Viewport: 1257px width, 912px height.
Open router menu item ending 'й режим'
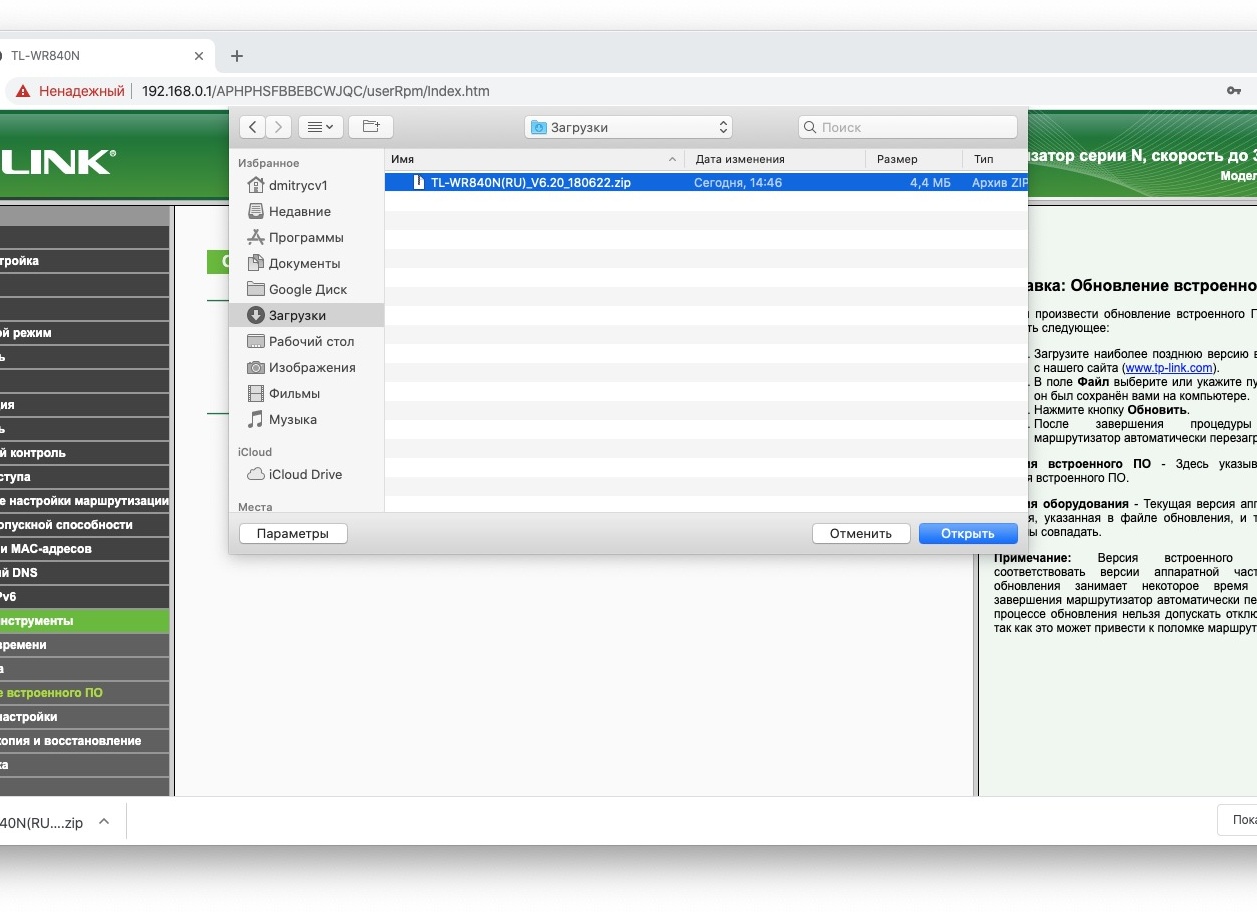(x=84, y=333)
